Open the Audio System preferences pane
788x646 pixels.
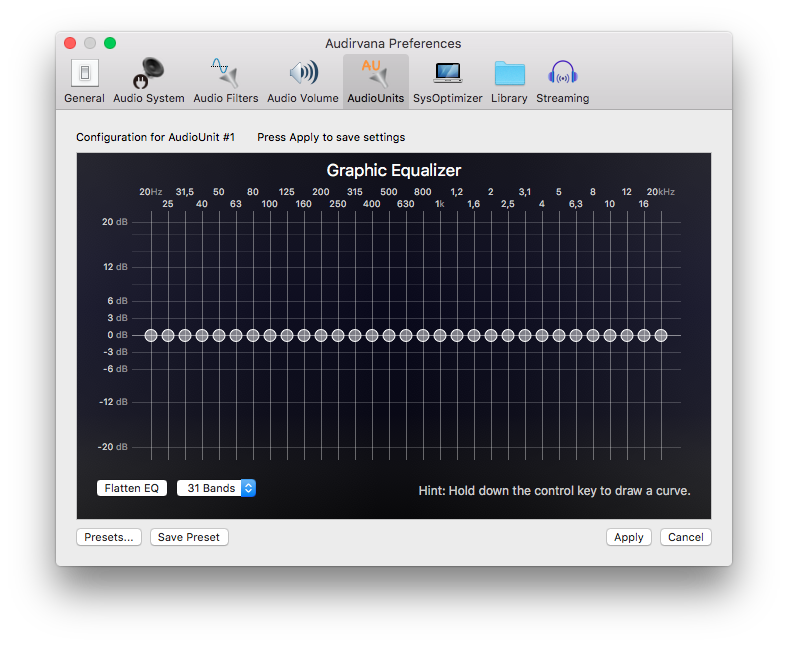149,81
